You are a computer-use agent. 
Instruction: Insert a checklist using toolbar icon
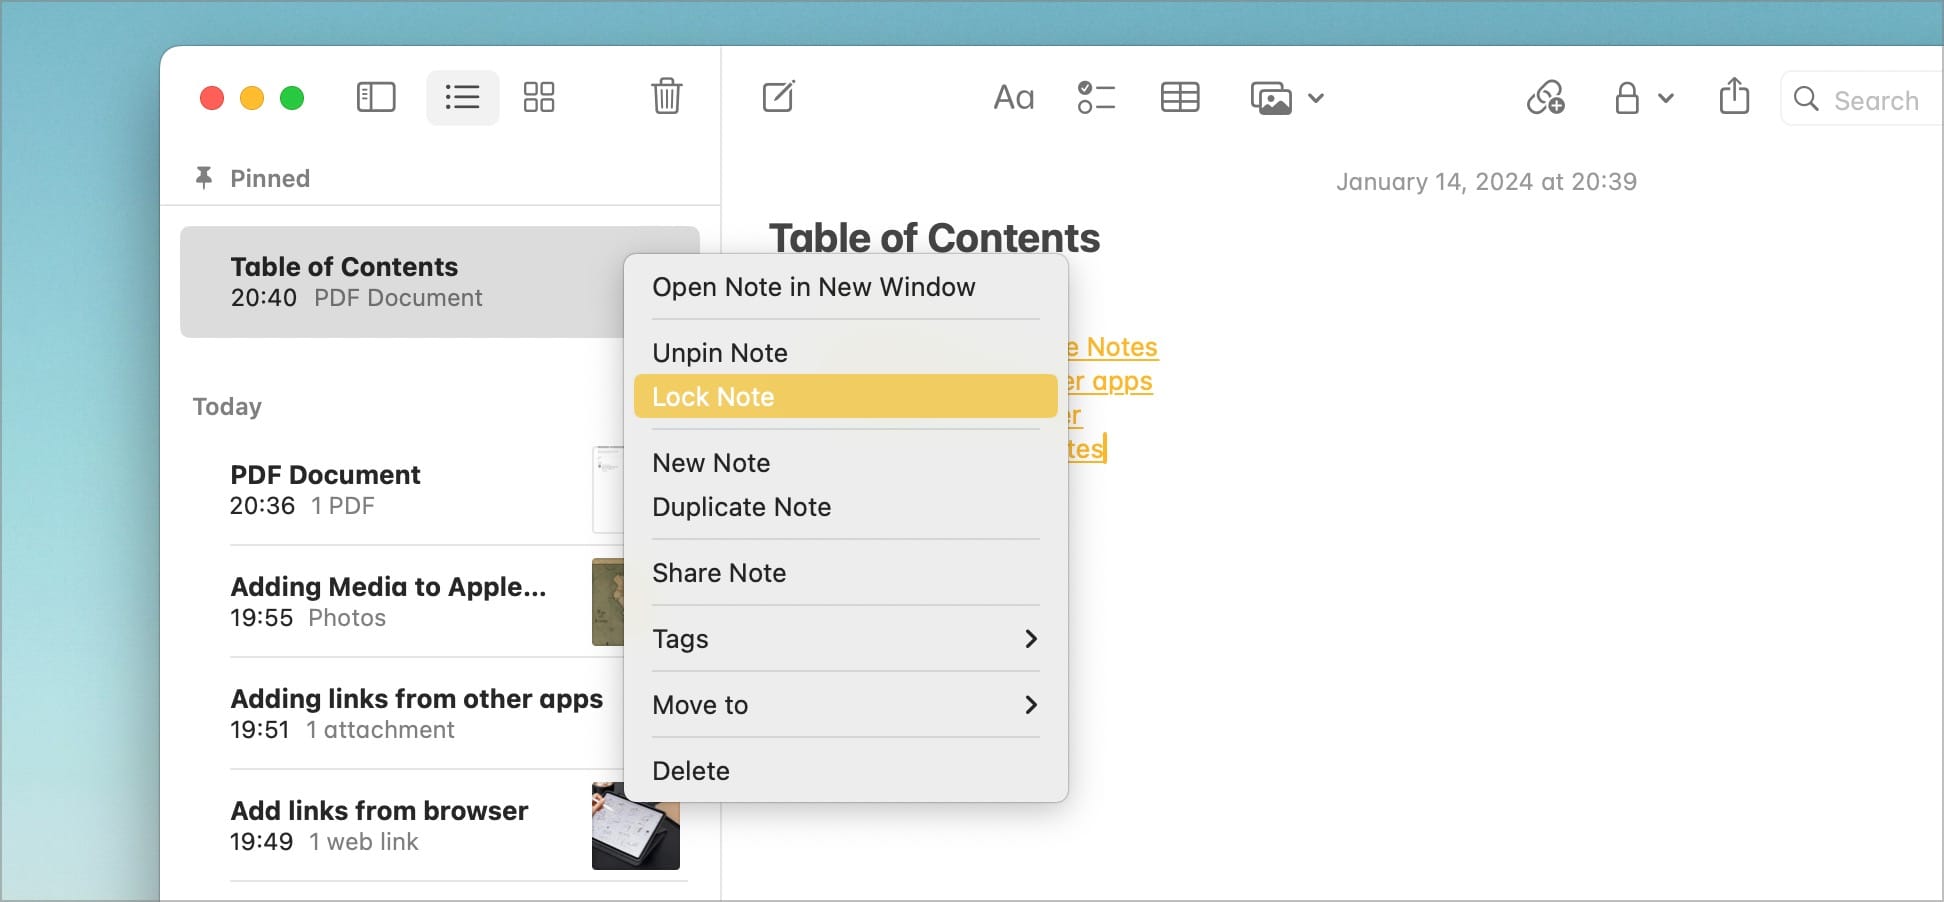point(1096,98)
